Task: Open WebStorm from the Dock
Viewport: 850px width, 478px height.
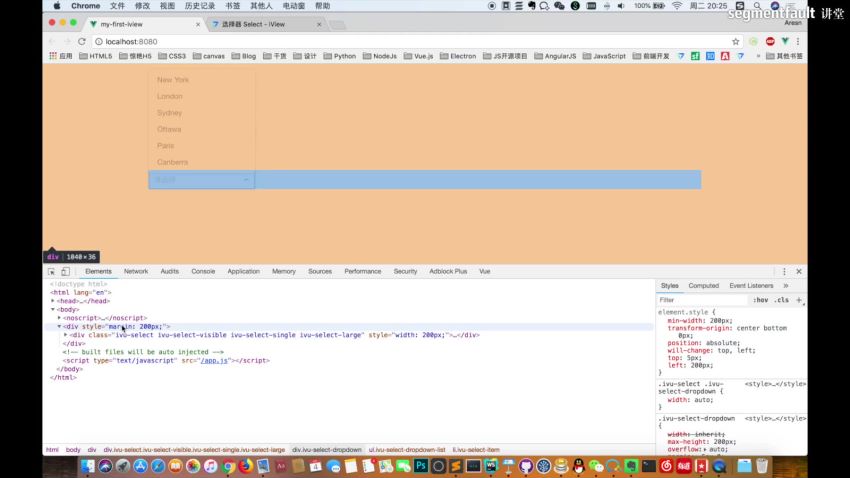Action: 491,466
